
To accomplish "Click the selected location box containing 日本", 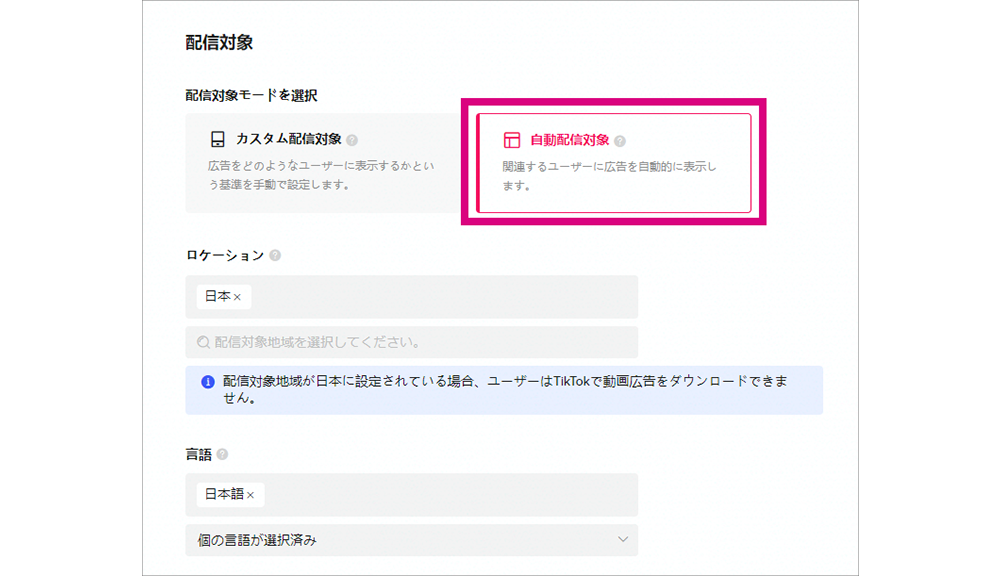I will 411,297.
